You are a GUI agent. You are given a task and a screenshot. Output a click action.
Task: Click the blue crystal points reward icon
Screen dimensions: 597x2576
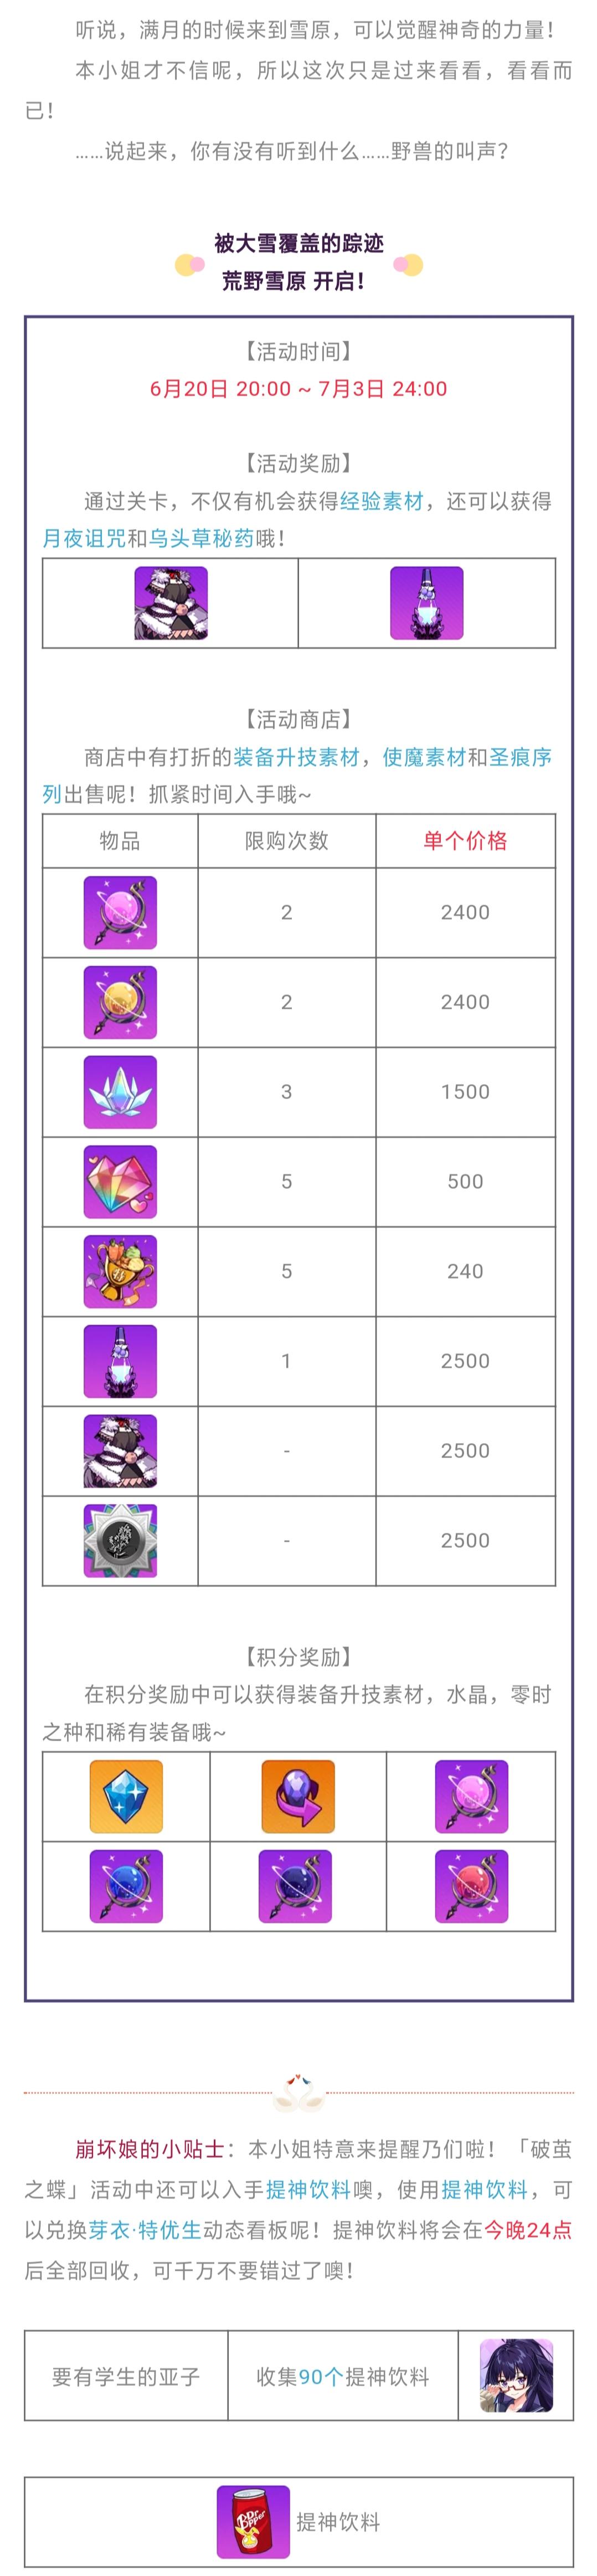point(126,1796)
